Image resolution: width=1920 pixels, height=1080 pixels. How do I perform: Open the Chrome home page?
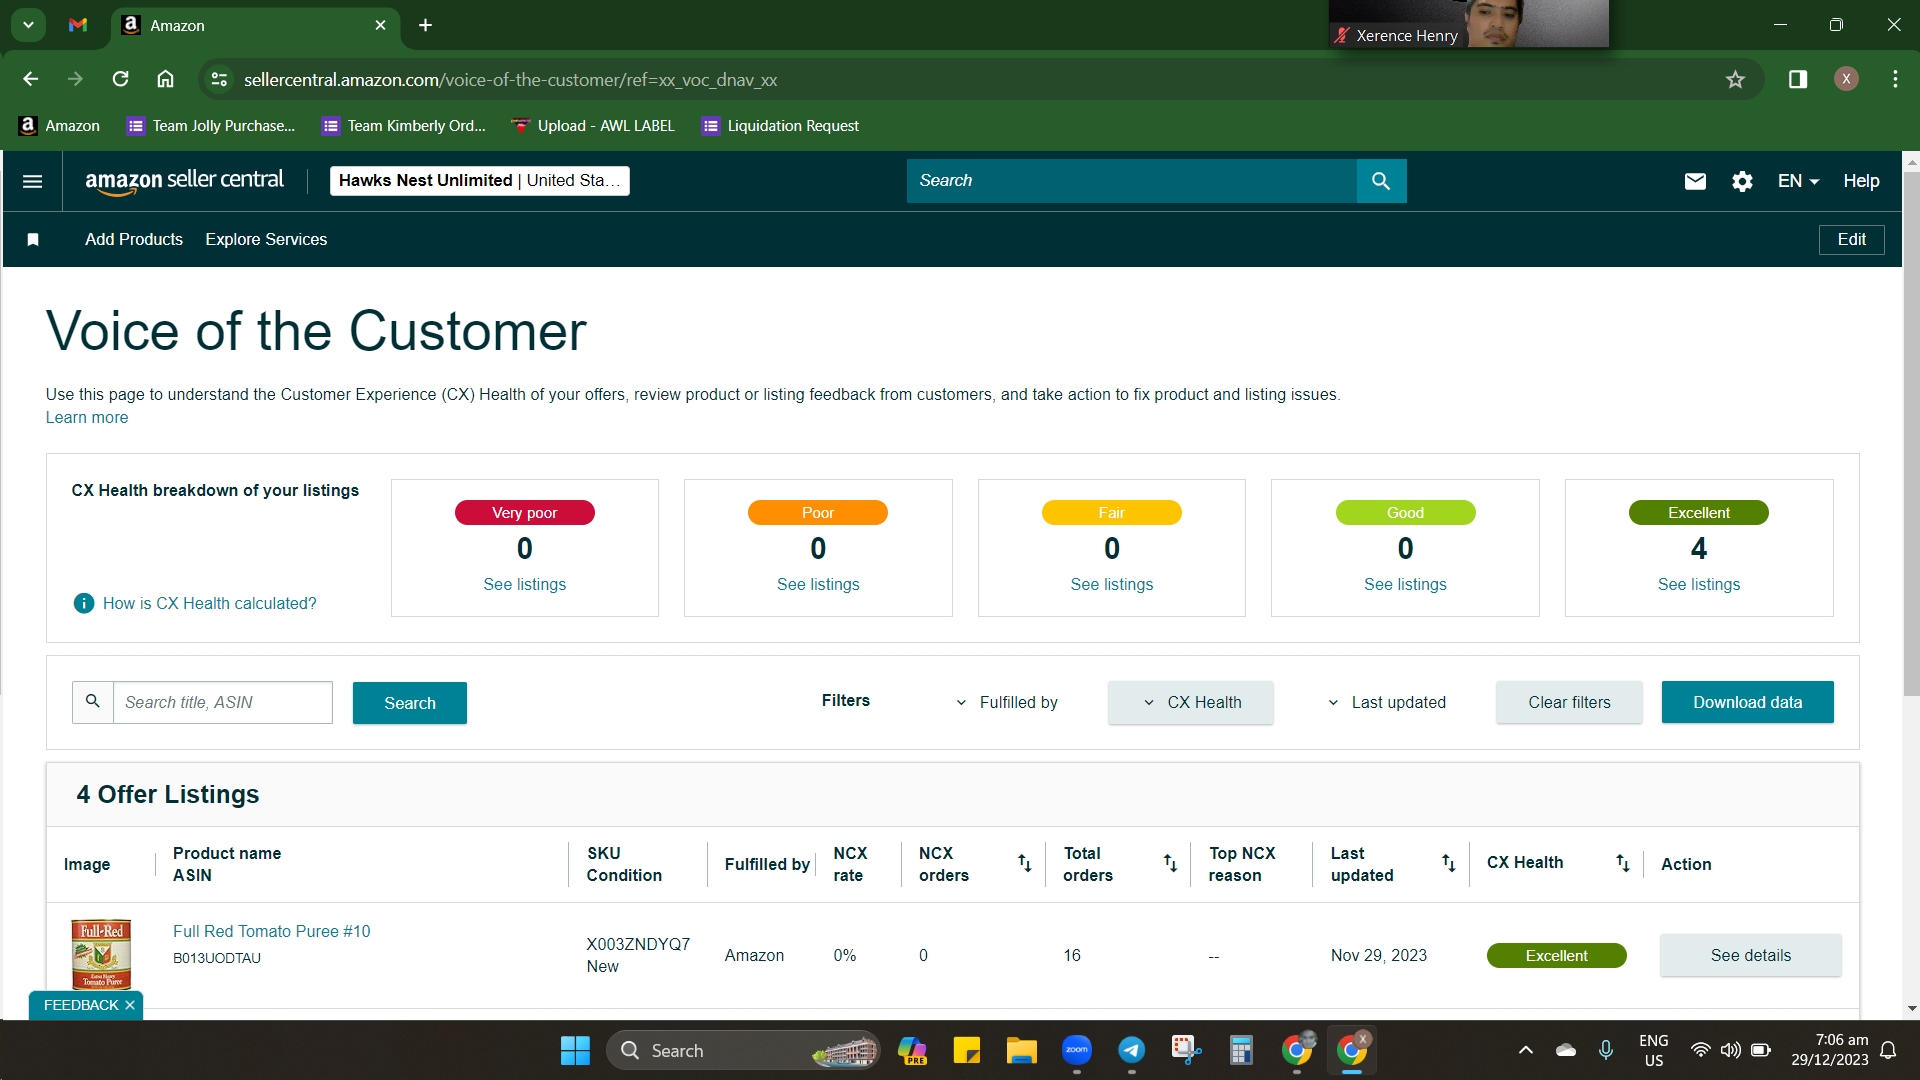pyautogui.click(x=166, y=79)
